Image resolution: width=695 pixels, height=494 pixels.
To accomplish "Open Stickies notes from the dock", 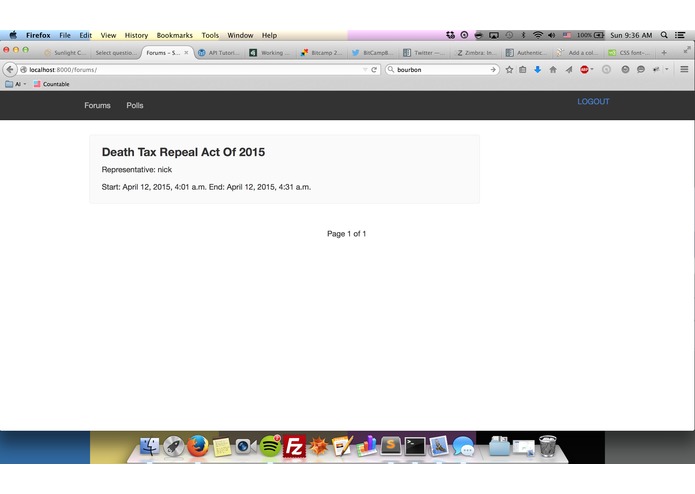I will [x=222, y=447].
